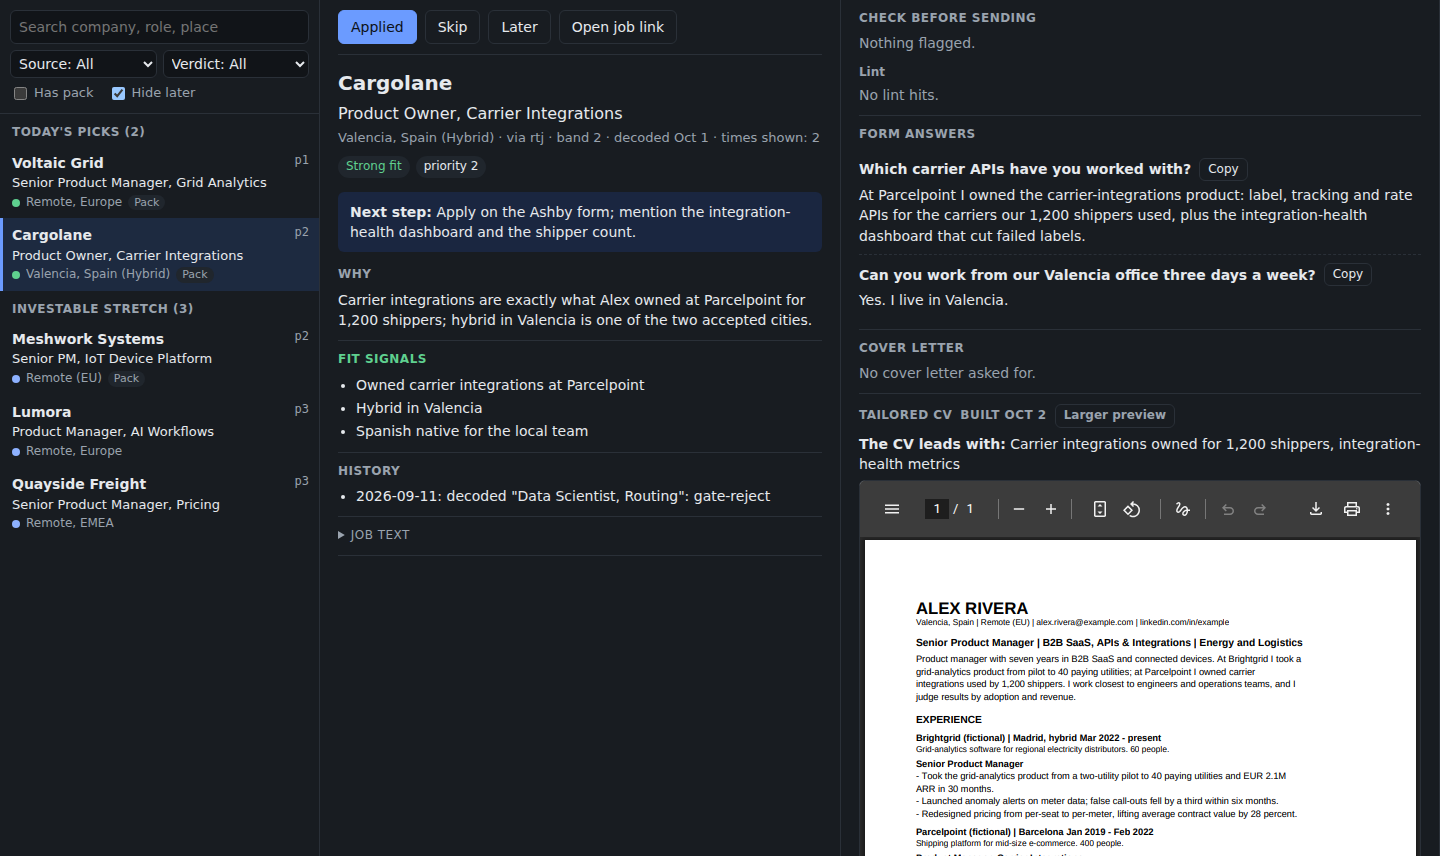Click the Skip button
This screenshot has height=856, width=1440.
(452, 27)
